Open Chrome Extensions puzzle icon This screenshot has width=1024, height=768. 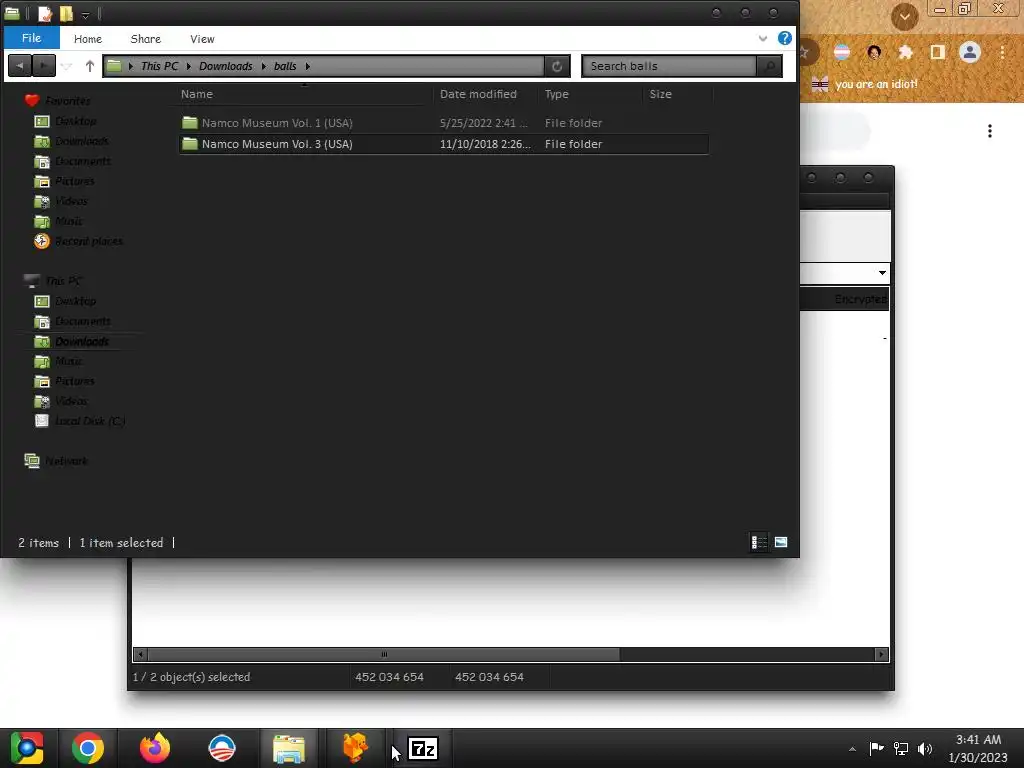906,52
